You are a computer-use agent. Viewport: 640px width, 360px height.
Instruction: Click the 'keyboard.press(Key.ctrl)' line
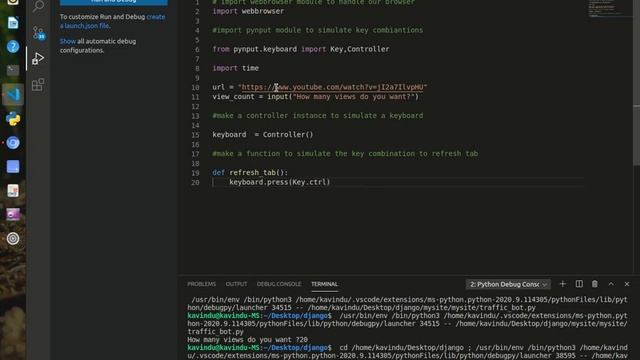(x=280, y=182)
